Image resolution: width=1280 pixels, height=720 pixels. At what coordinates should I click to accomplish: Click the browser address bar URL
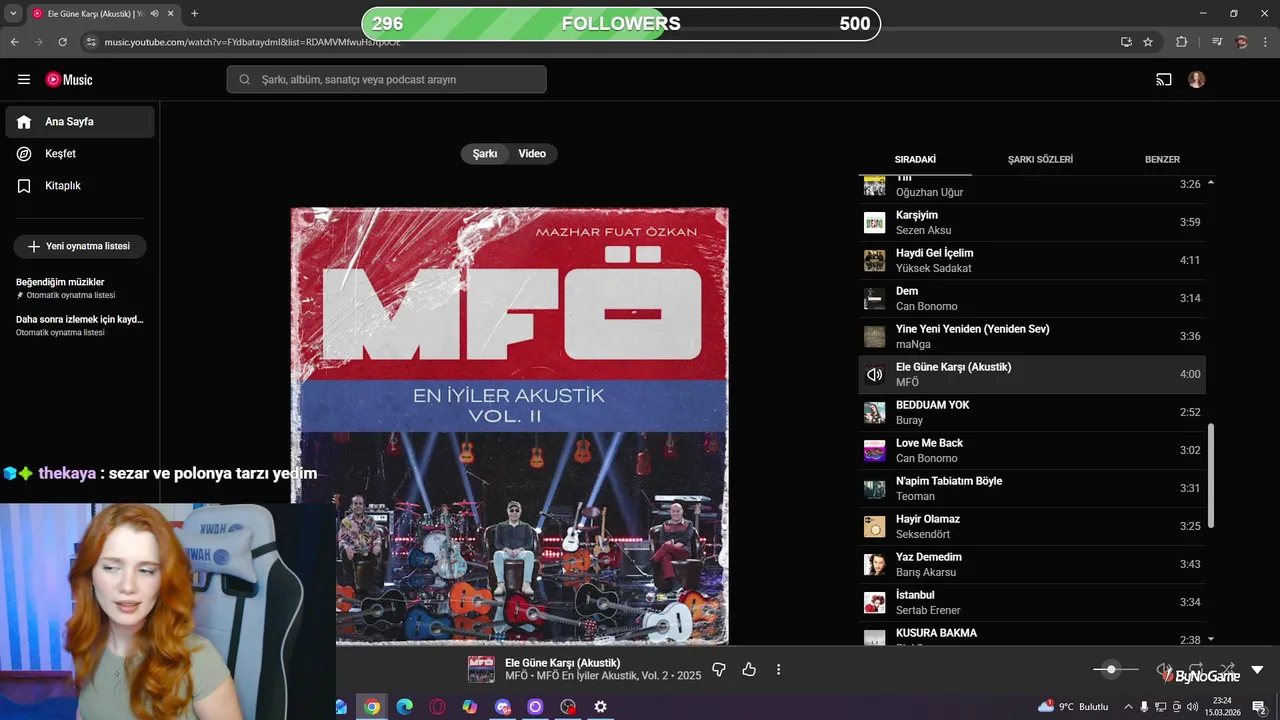coord(252,42)
